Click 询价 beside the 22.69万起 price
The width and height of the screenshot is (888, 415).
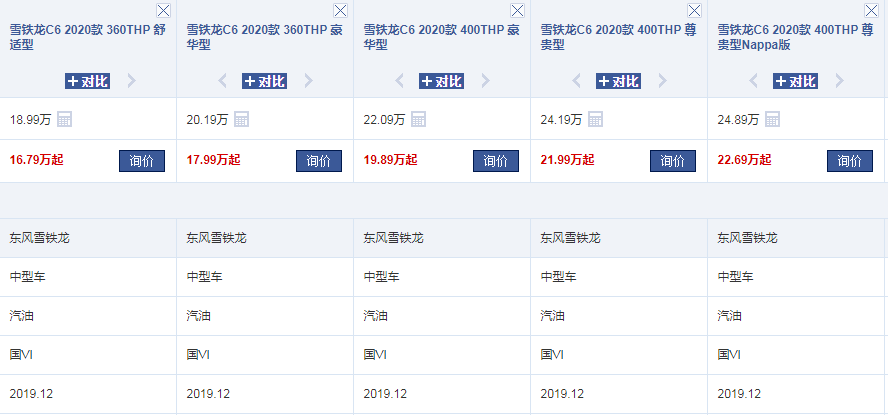tap(850, 161)
